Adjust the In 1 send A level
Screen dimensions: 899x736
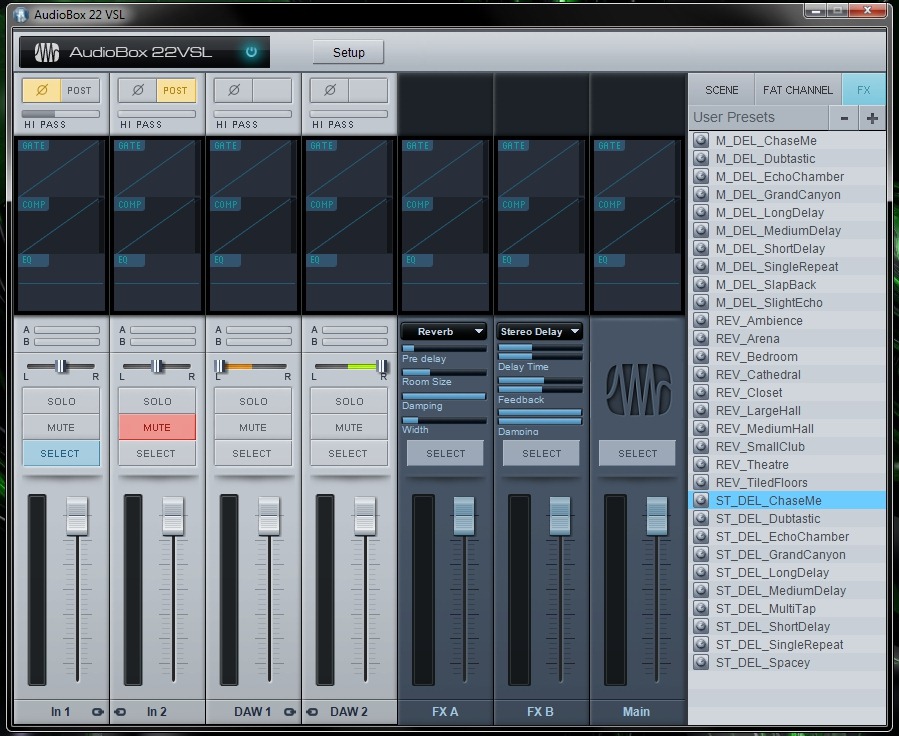67,330
